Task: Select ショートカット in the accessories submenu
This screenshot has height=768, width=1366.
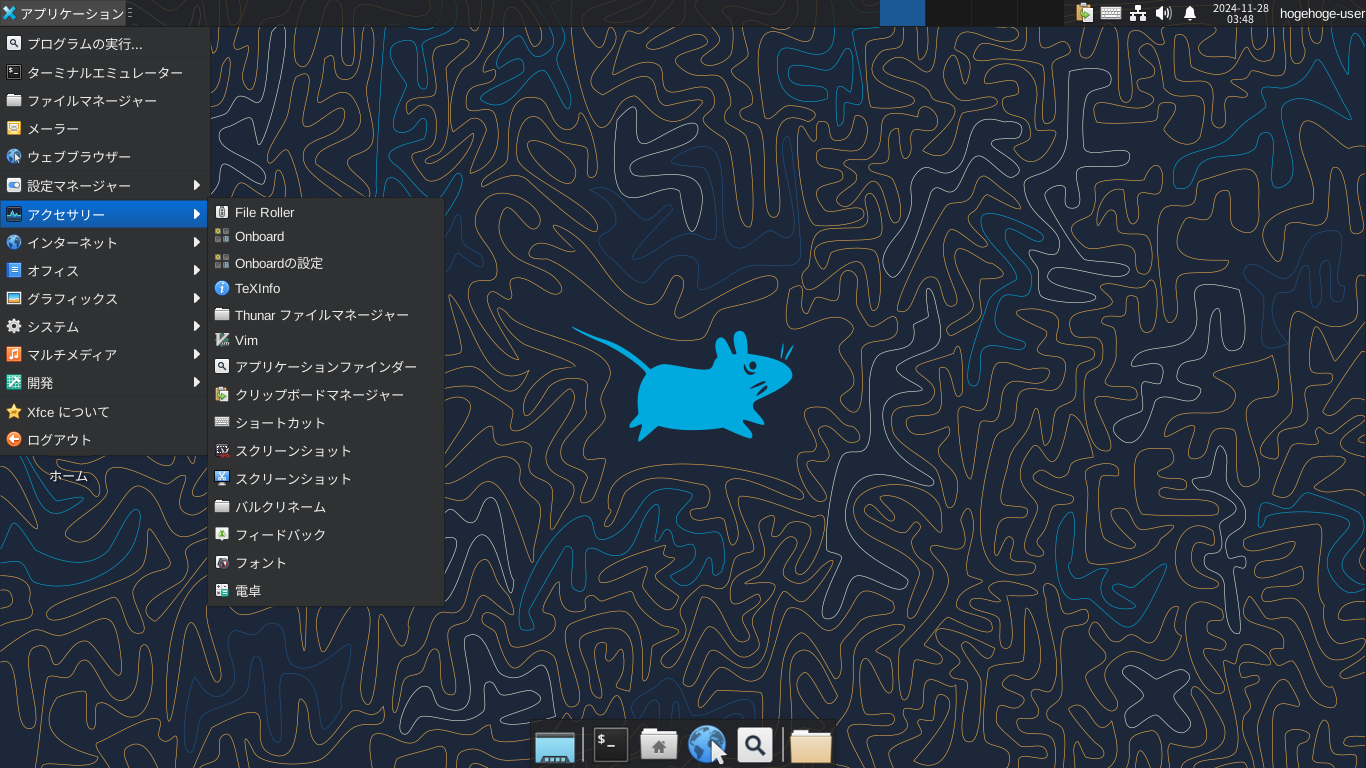Action: [326, 423]
